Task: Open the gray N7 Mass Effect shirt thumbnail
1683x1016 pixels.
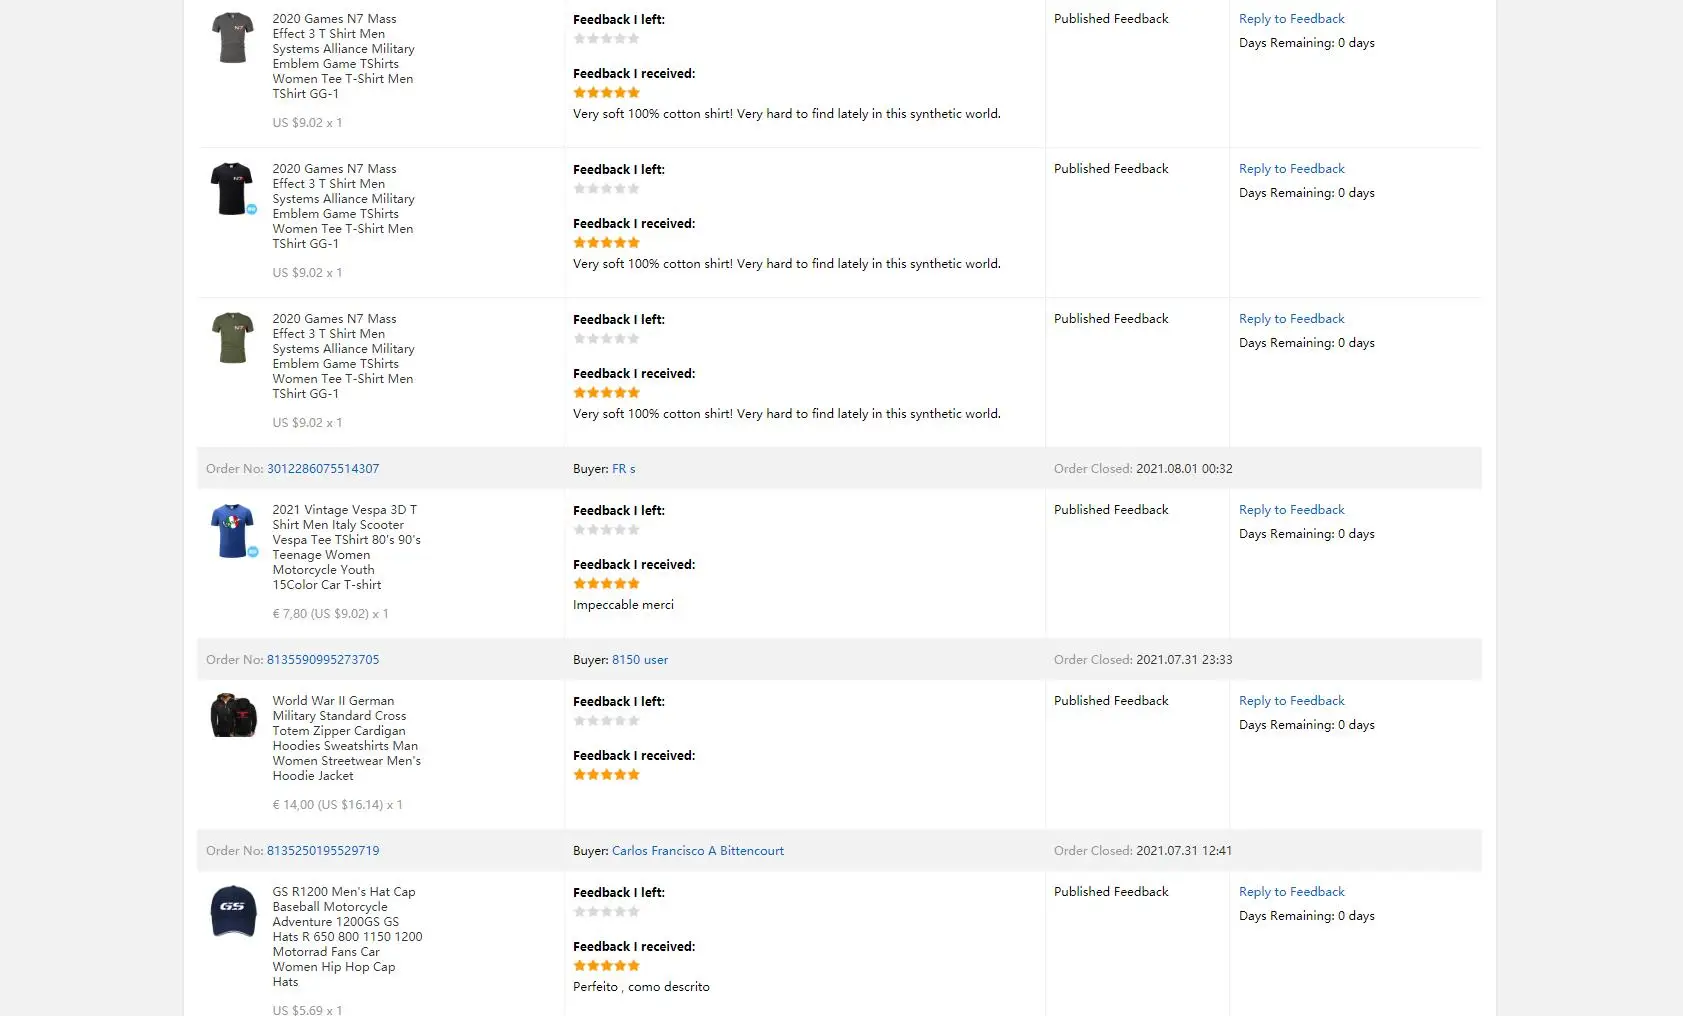Action: coord(232,38)
